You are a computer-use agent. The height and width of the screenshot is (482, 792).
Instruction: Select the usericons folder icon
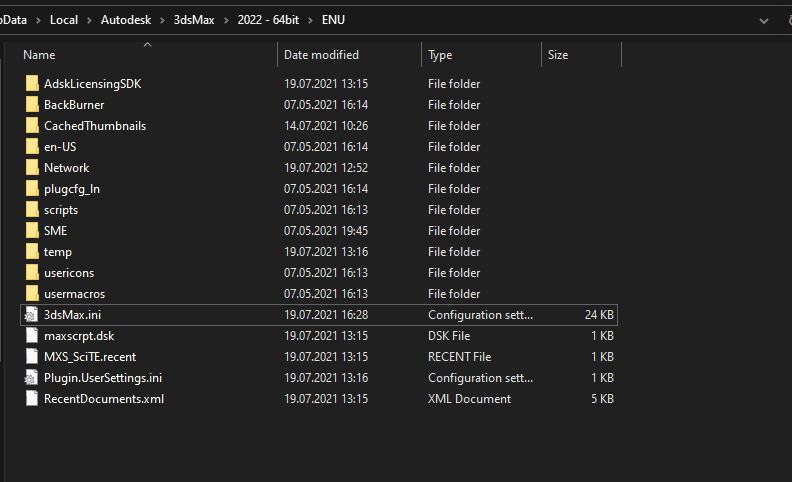(x=32, y=272)
